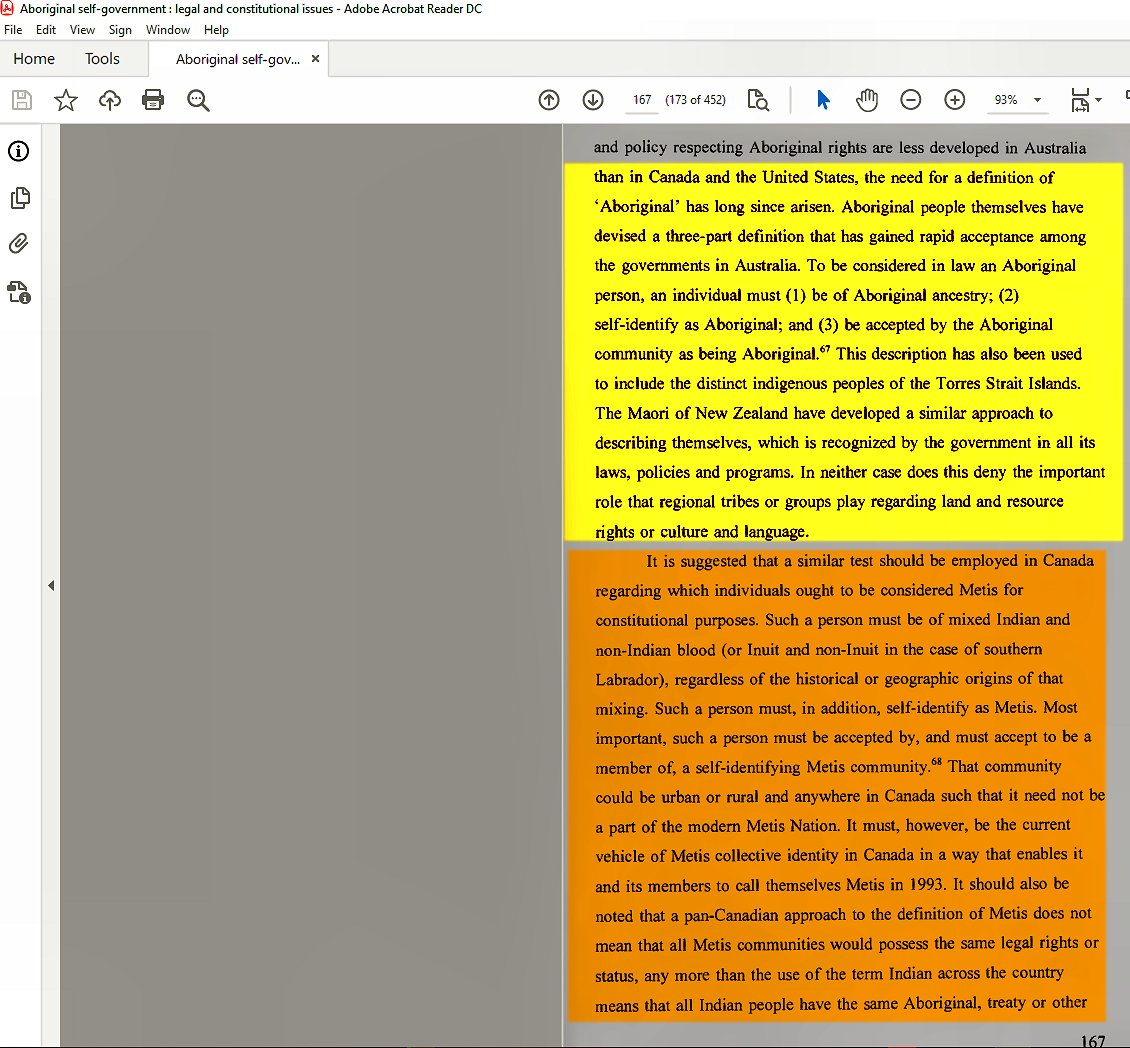The width and height of the screenshot is (1130, 1048).
Task: Click the page number field showing 167
Action: 641,99
